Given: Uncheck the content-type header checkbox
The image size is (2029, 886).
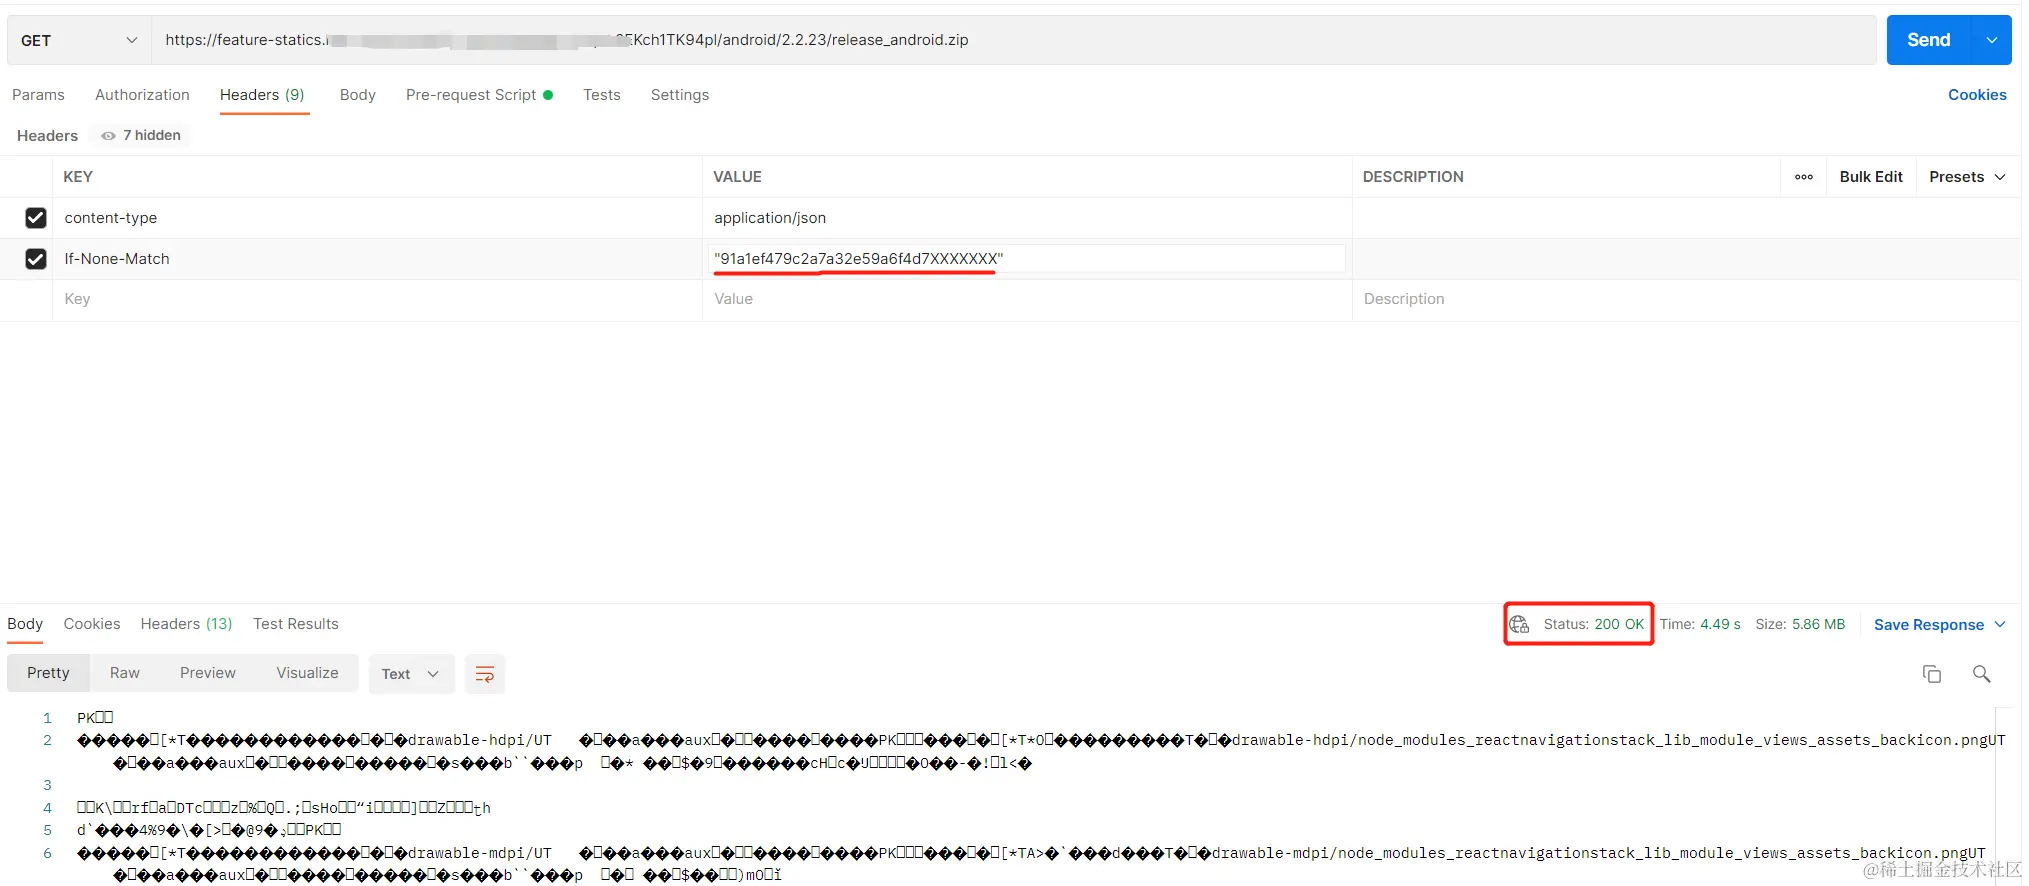Looking at the screenshot, I should (x=36, y=218).
